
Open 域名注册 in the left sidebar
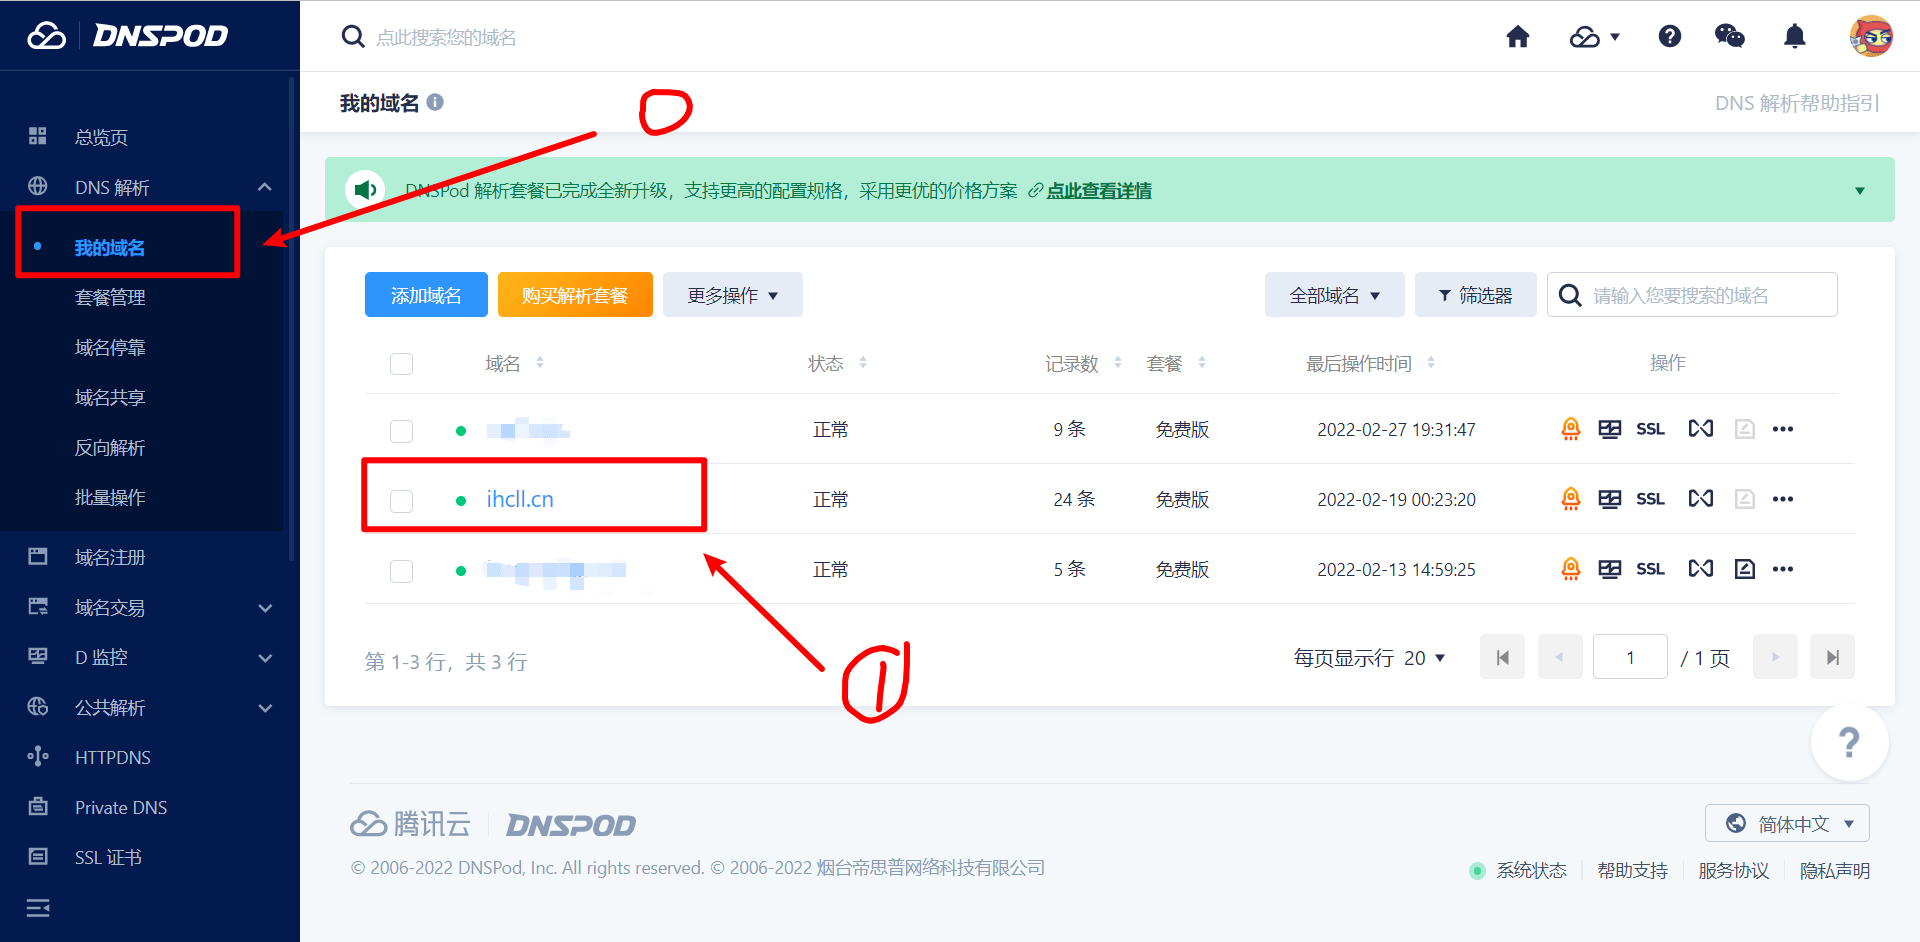pos(110,557)
